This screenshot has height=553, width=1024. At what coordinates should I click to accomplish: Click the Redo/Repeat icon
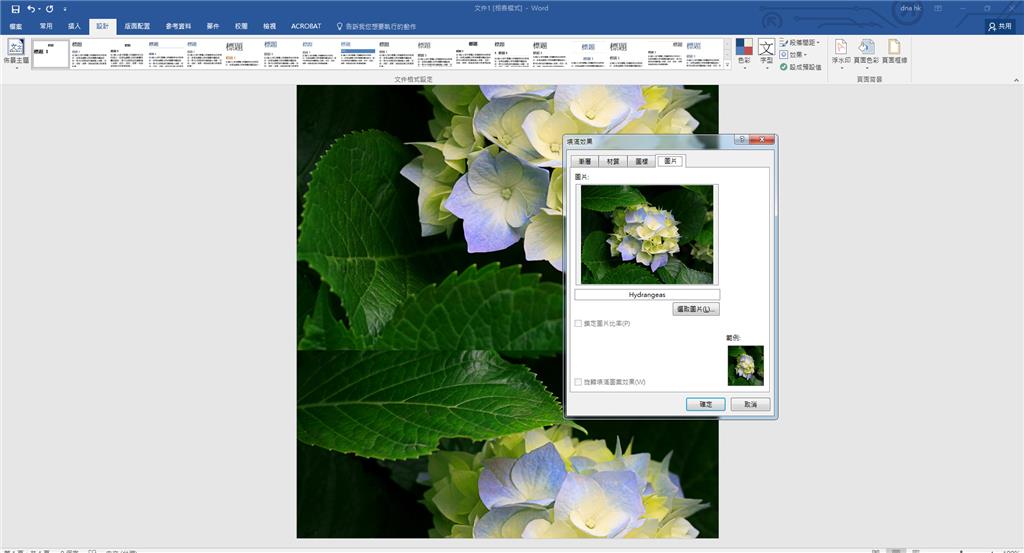[49, 9]
